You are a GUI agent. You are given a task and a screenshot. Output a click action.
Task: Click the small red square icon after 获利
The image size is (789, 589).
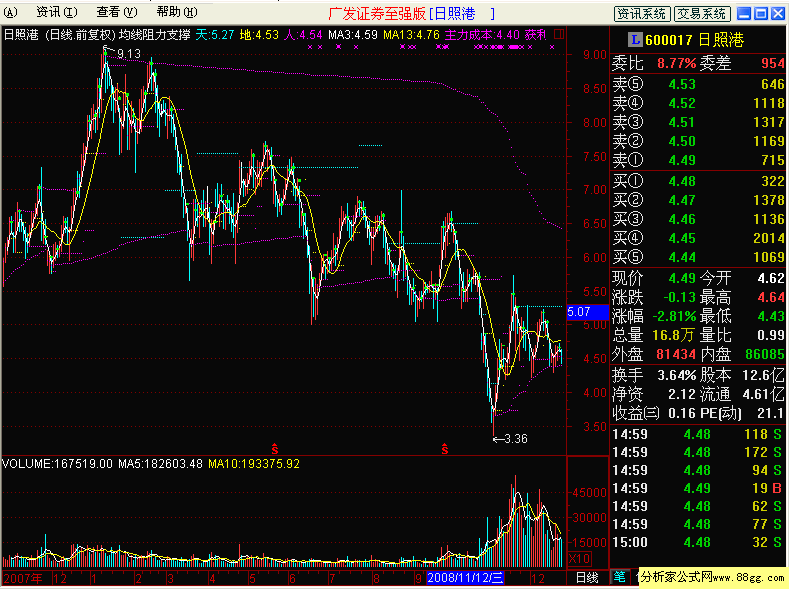(559, 34)
